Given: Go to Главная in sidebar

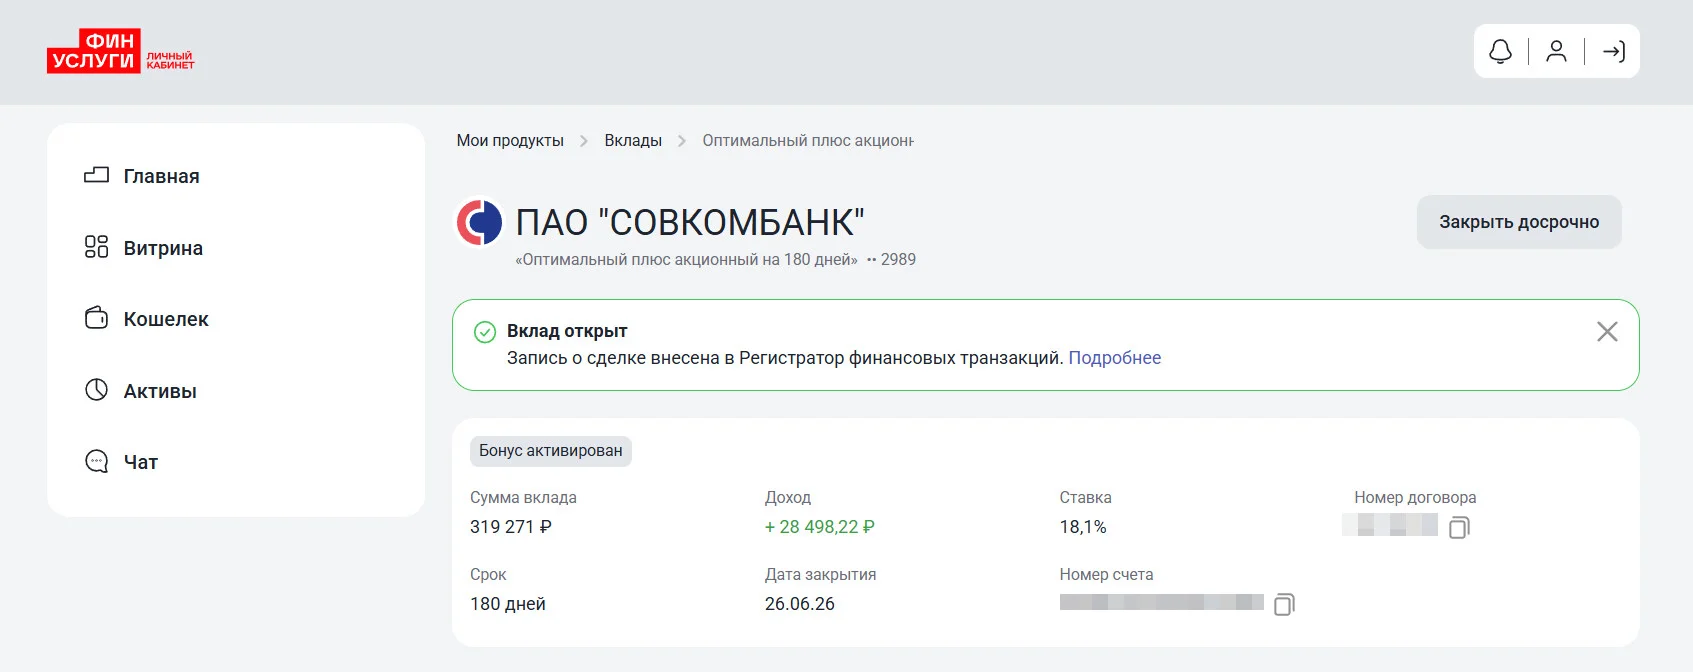Looking at the screenshot, I should click(161, 176).
